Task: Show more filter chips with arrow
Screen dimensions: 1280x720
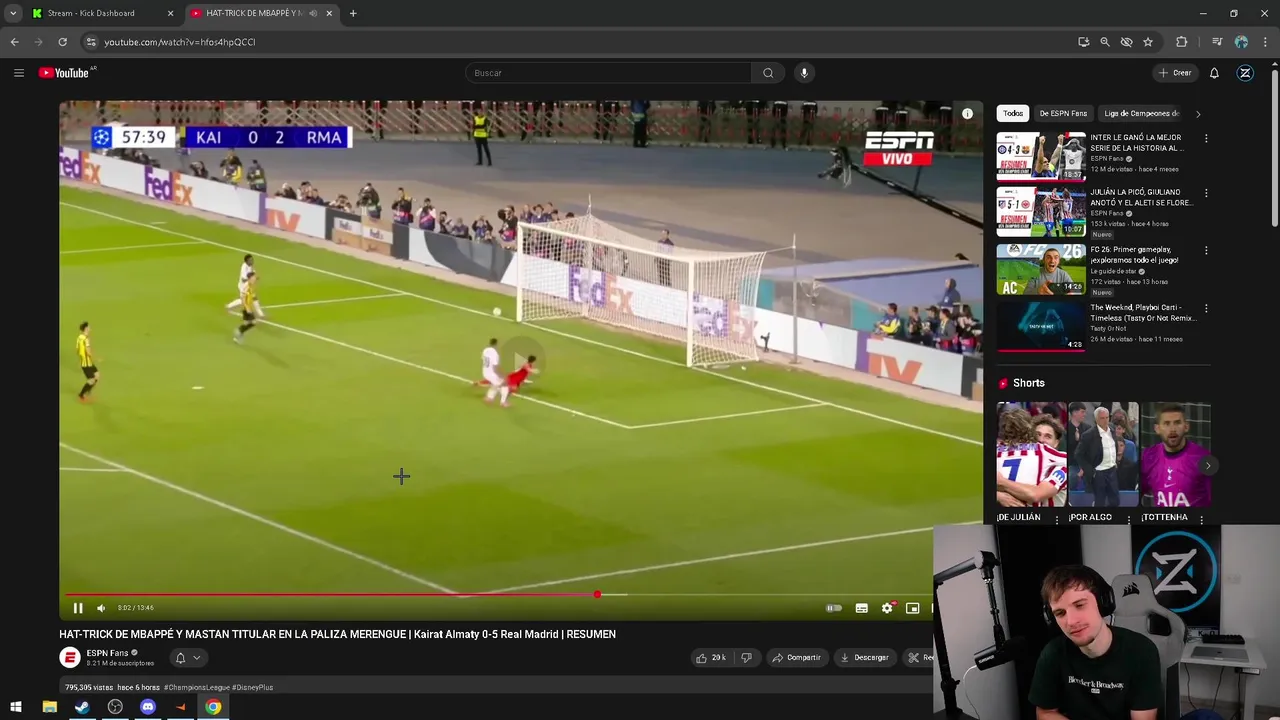Action: click(1198, 114)
